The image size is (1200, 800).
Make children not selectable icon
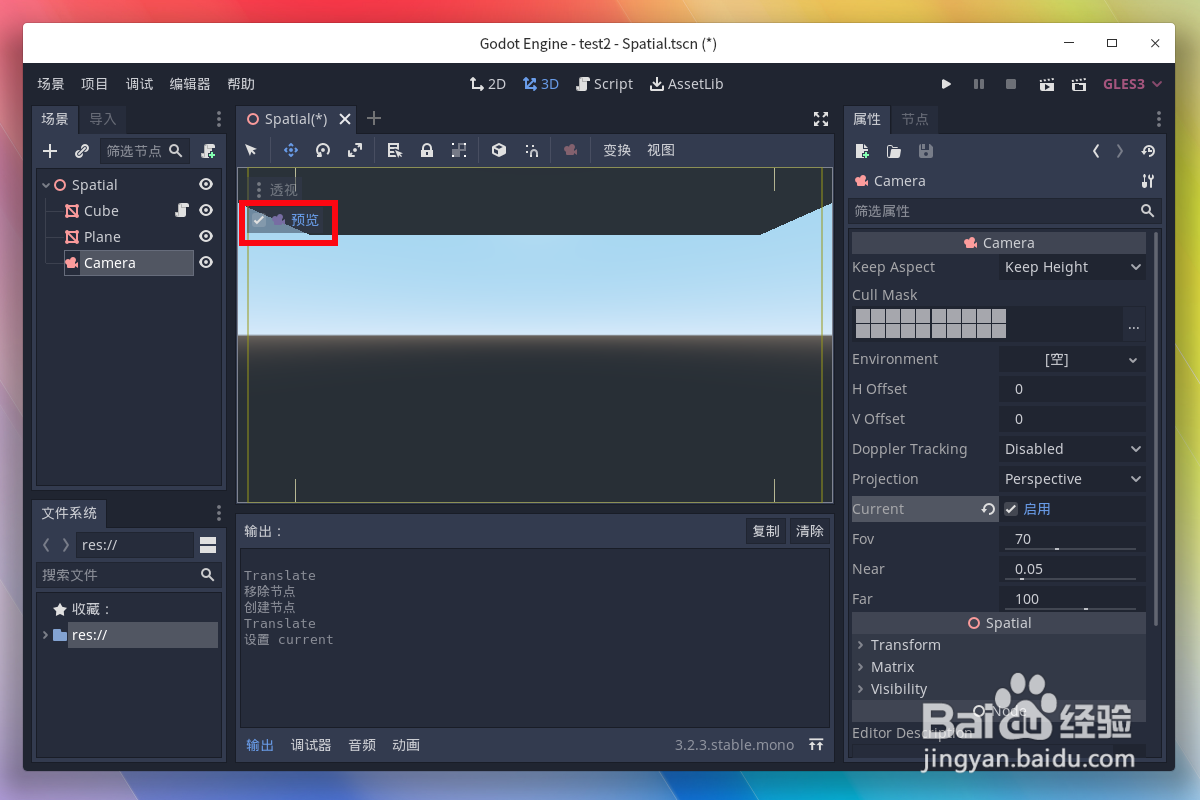tap(459, 150)
